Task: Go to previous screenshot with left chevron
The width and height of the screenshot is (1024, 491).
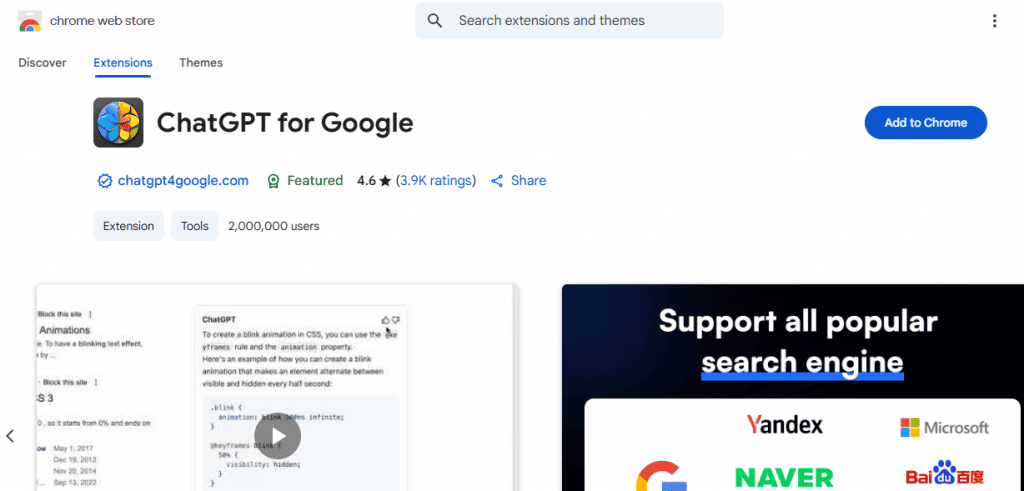Action: point(10,436)
